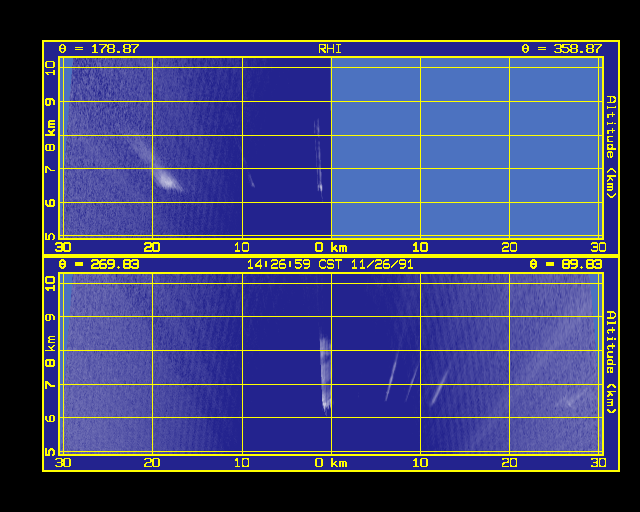This screenshot has width=640, height=512.
Task: Click the lower panel's 0 km range label
Action: click(x=331, y=463)
